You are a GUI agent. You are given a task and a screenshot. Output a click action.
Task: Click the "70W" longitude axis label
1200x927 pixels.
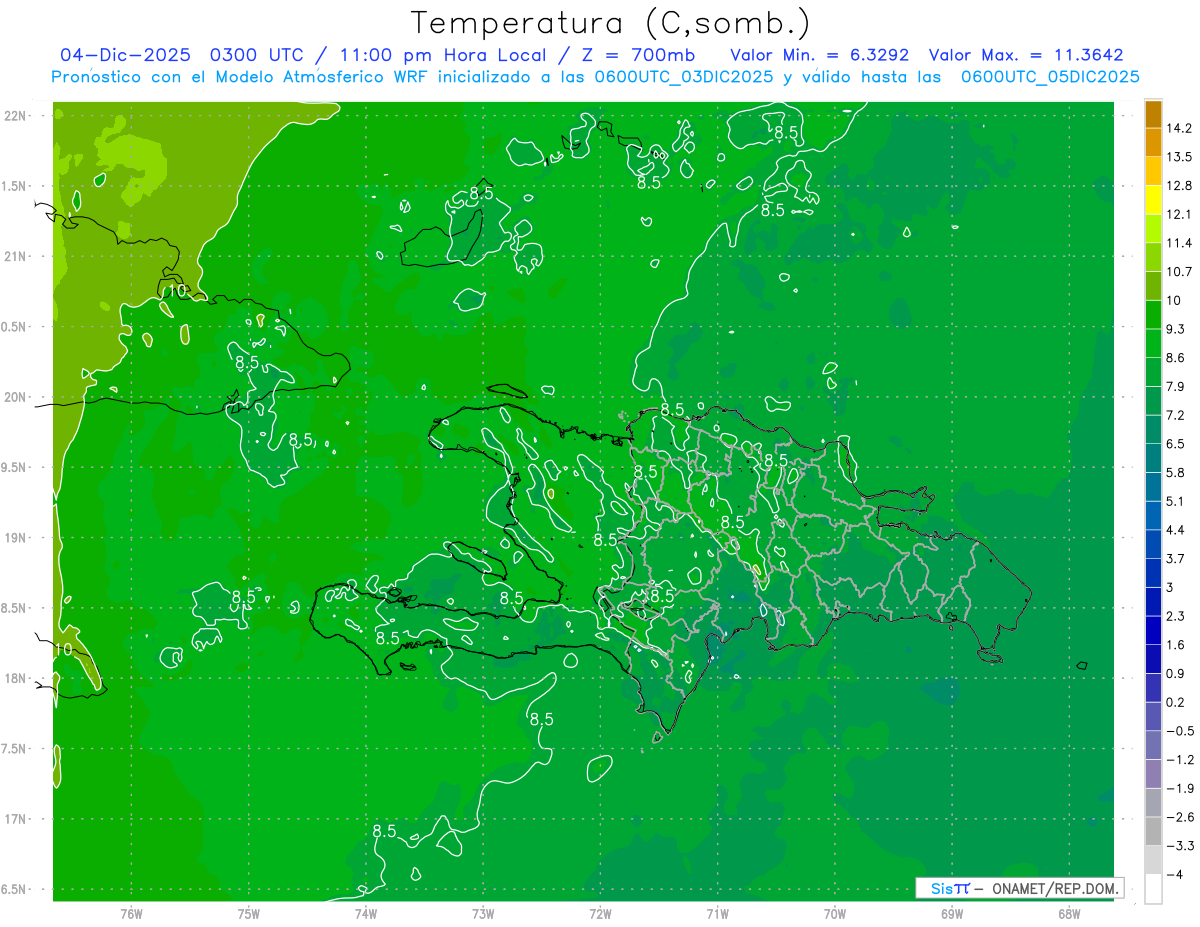pyautogui.click(x=835, y=913)
